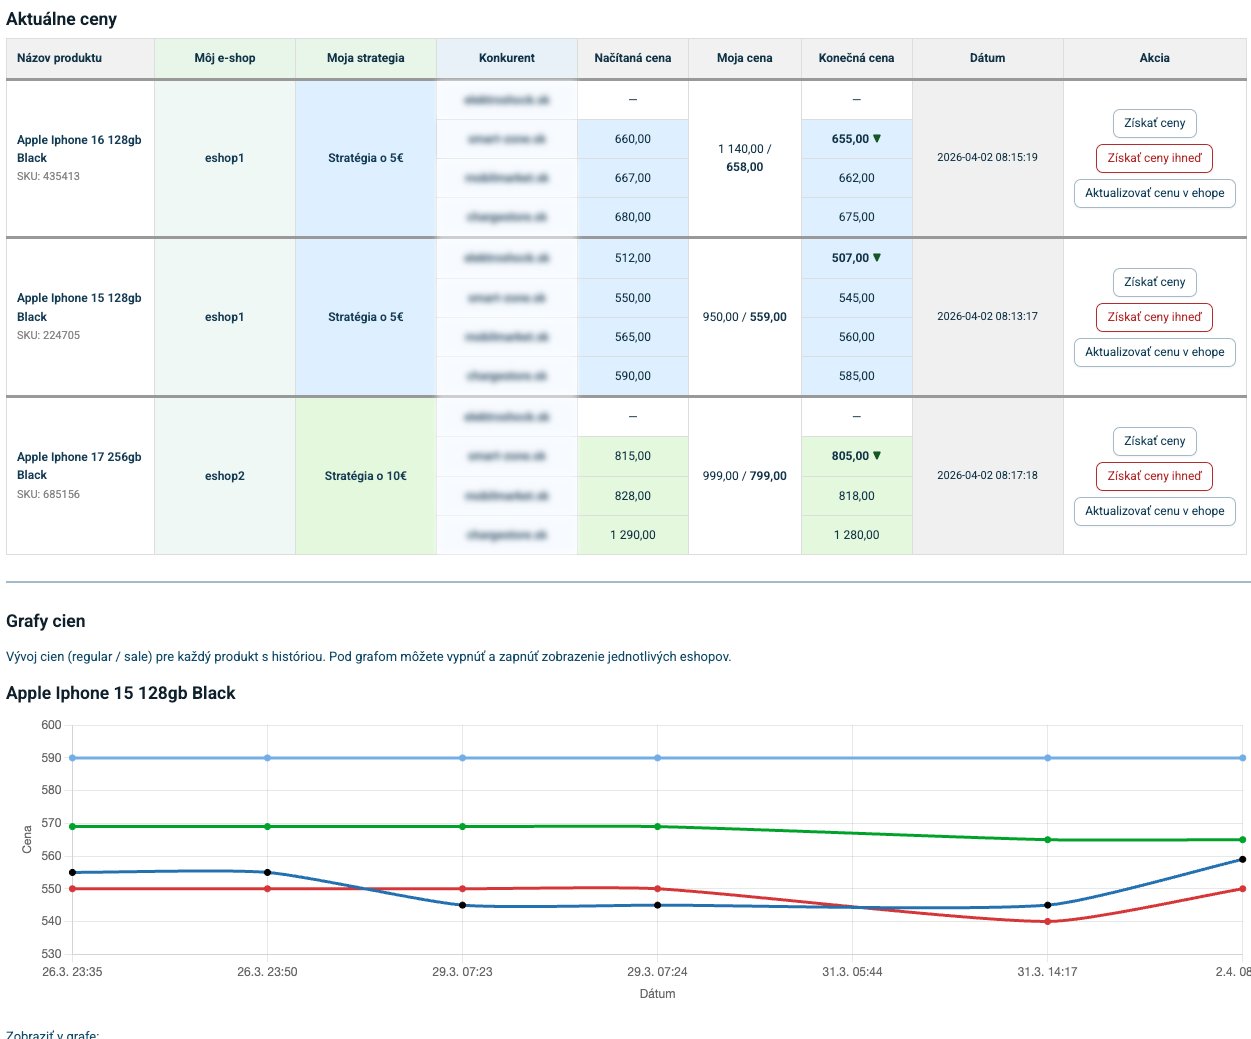The height and width of the screenshot is (1039, 1251).
Task: Click eshop2 cell in Iphone 17 row
Action: (225, 476)
